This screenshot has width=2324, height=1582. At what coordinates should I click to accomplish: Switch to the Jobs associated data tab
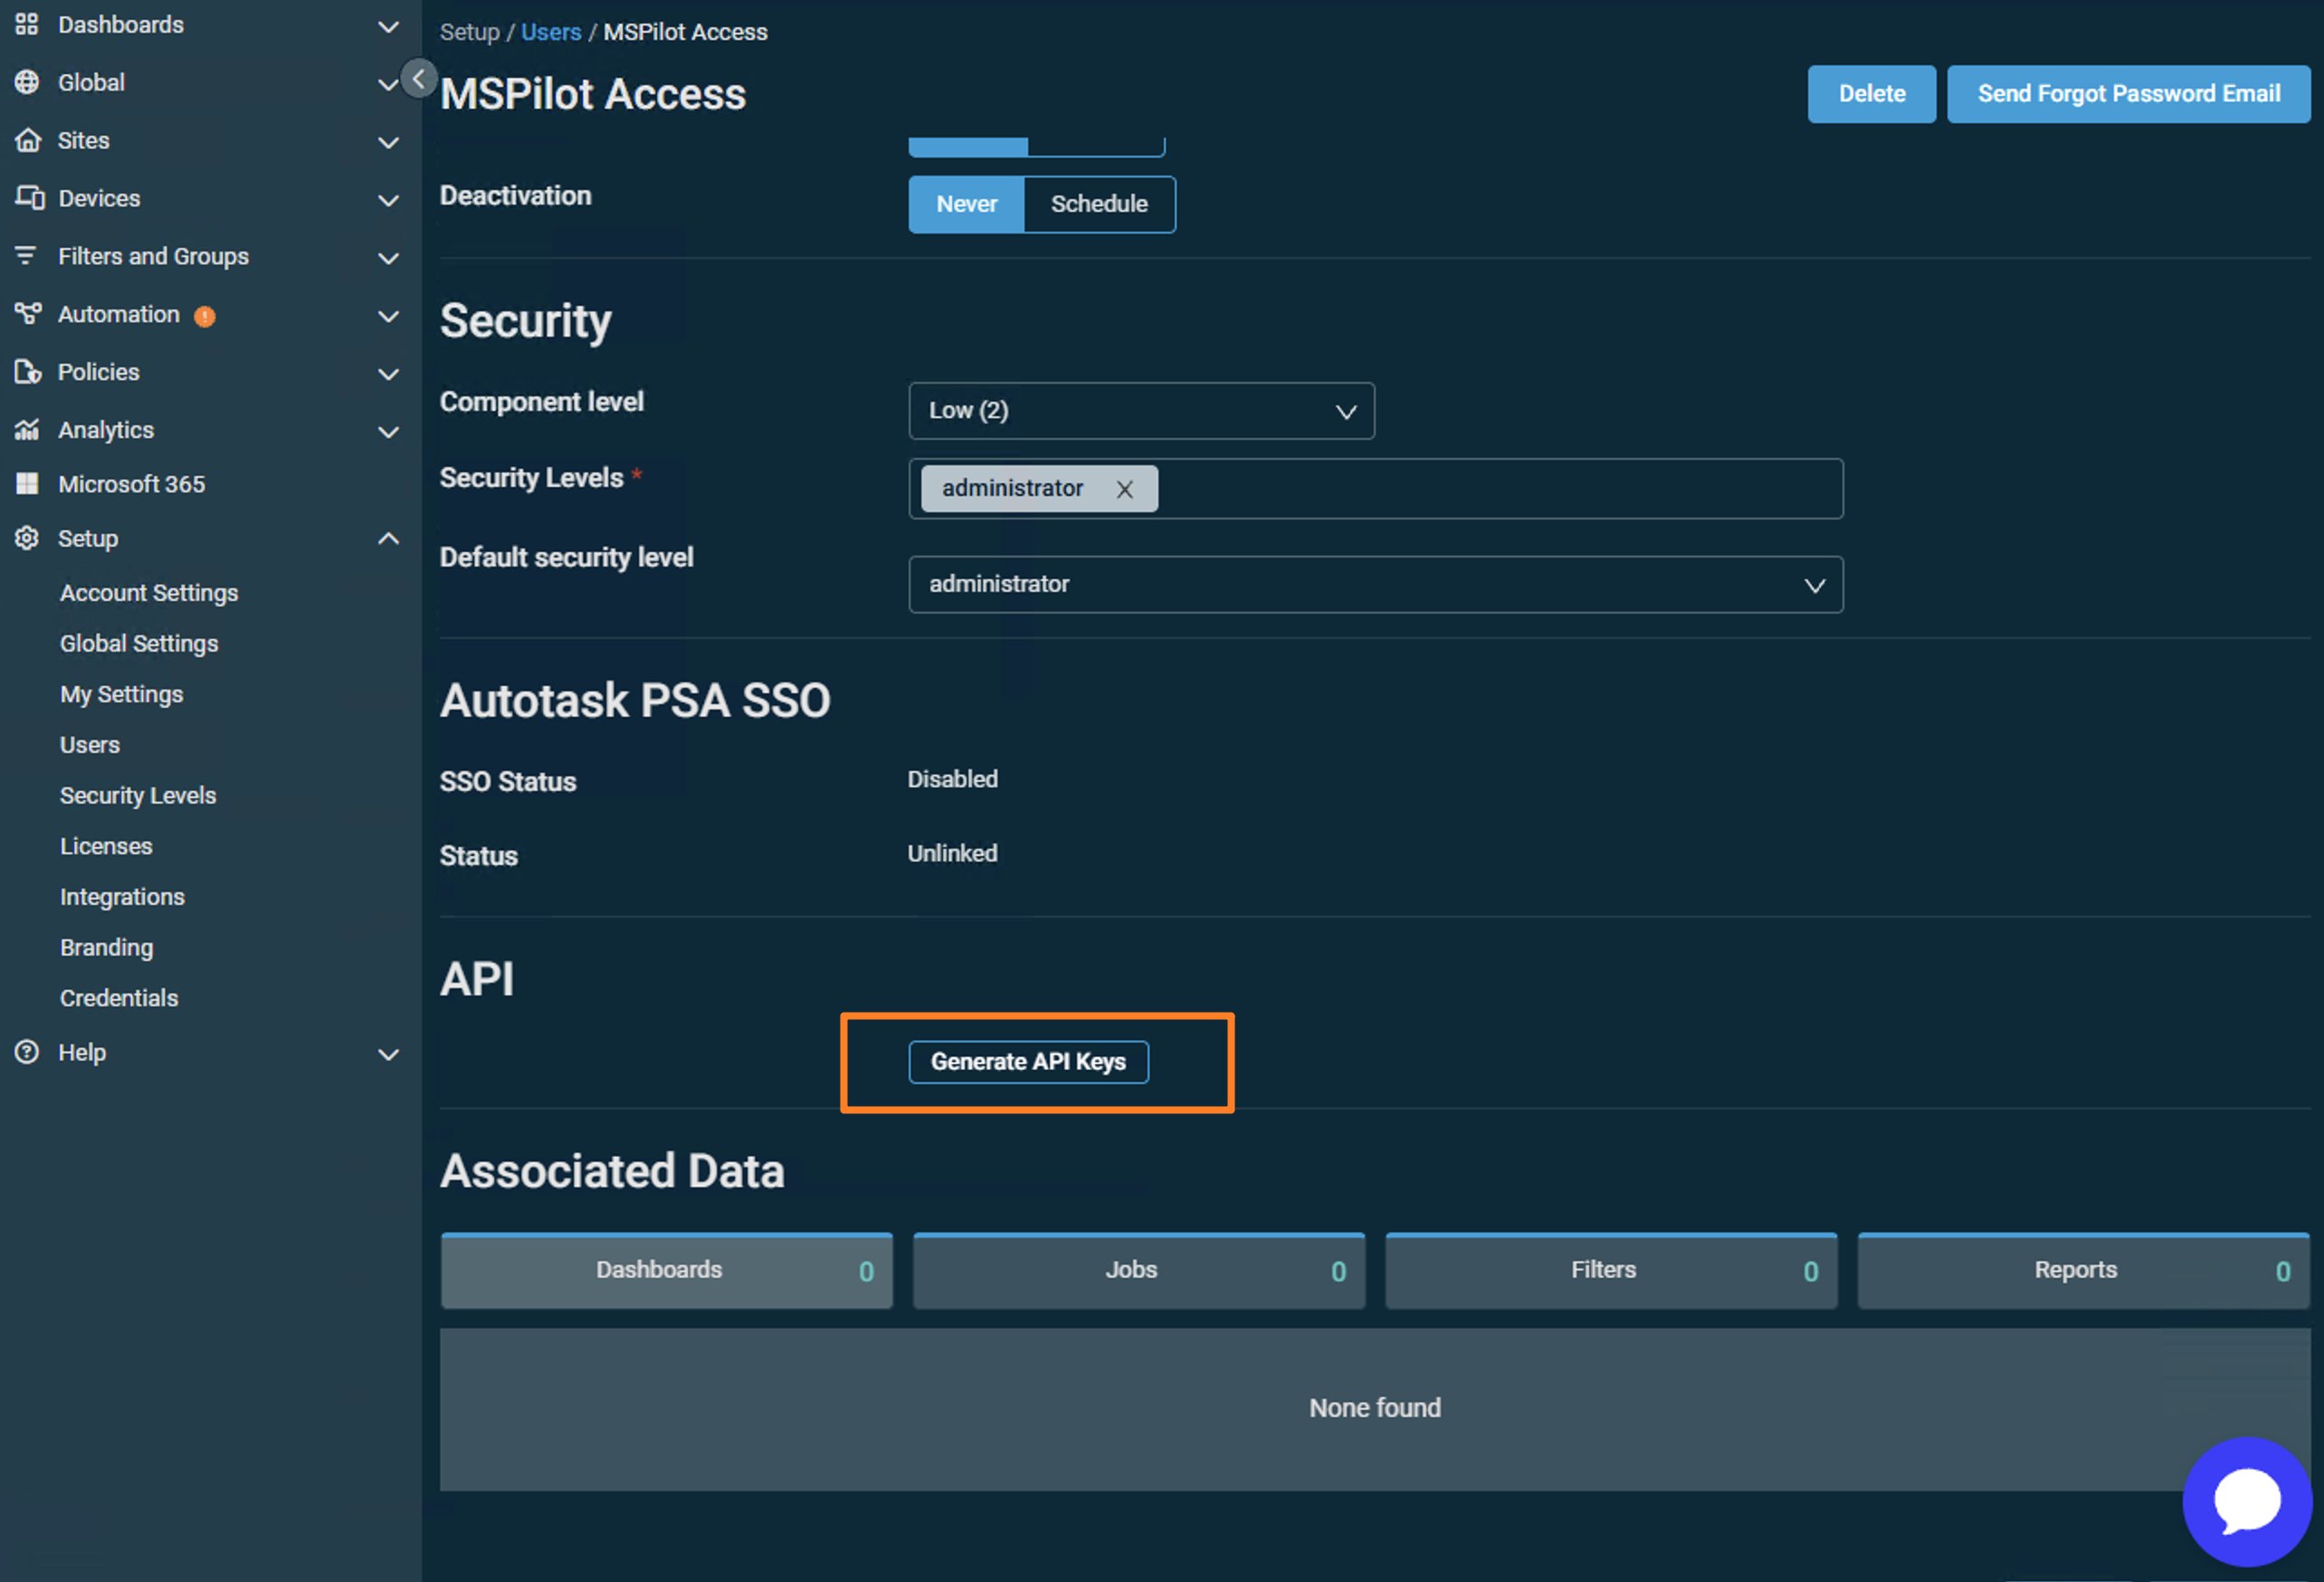coord(1138,1270)
